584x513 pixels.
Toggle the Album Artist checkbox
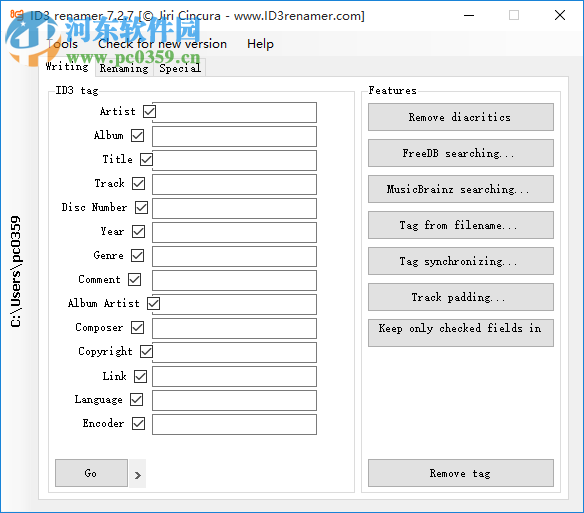click(153, 304)
